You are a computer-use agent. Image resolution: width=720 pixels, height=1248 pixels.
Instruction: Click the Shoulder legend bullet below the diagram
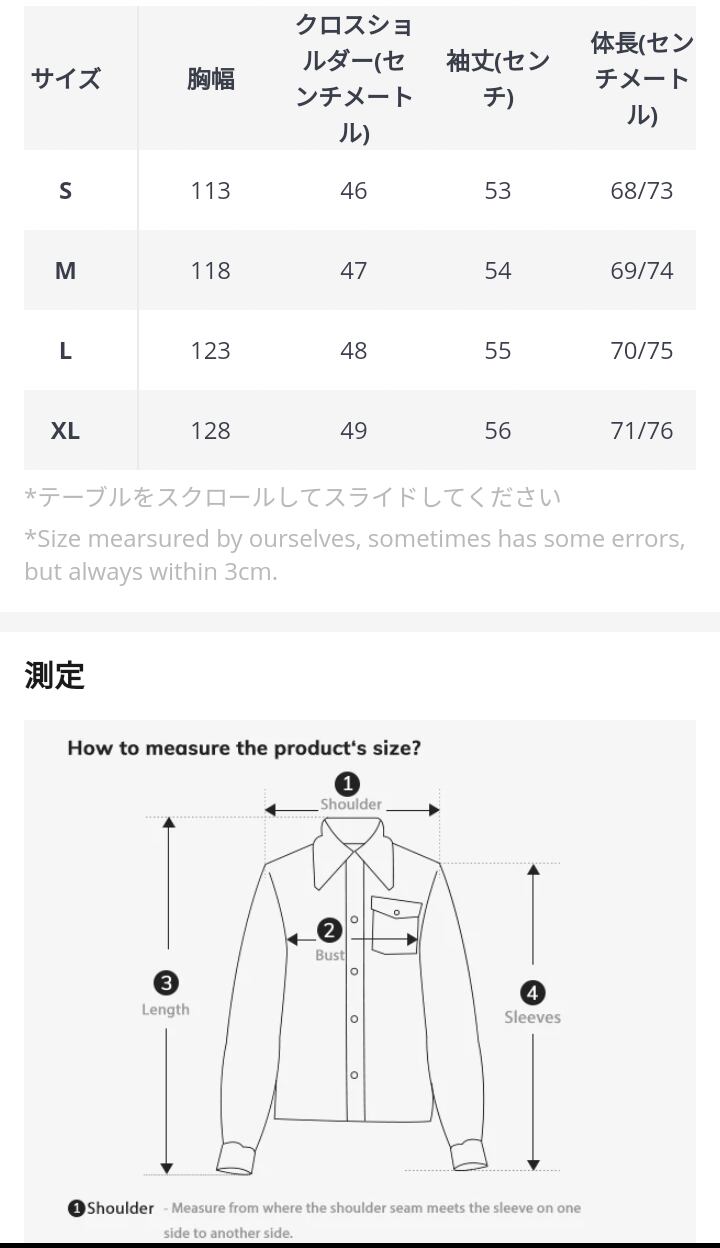pyautogui.click(x=76, y=1209)
